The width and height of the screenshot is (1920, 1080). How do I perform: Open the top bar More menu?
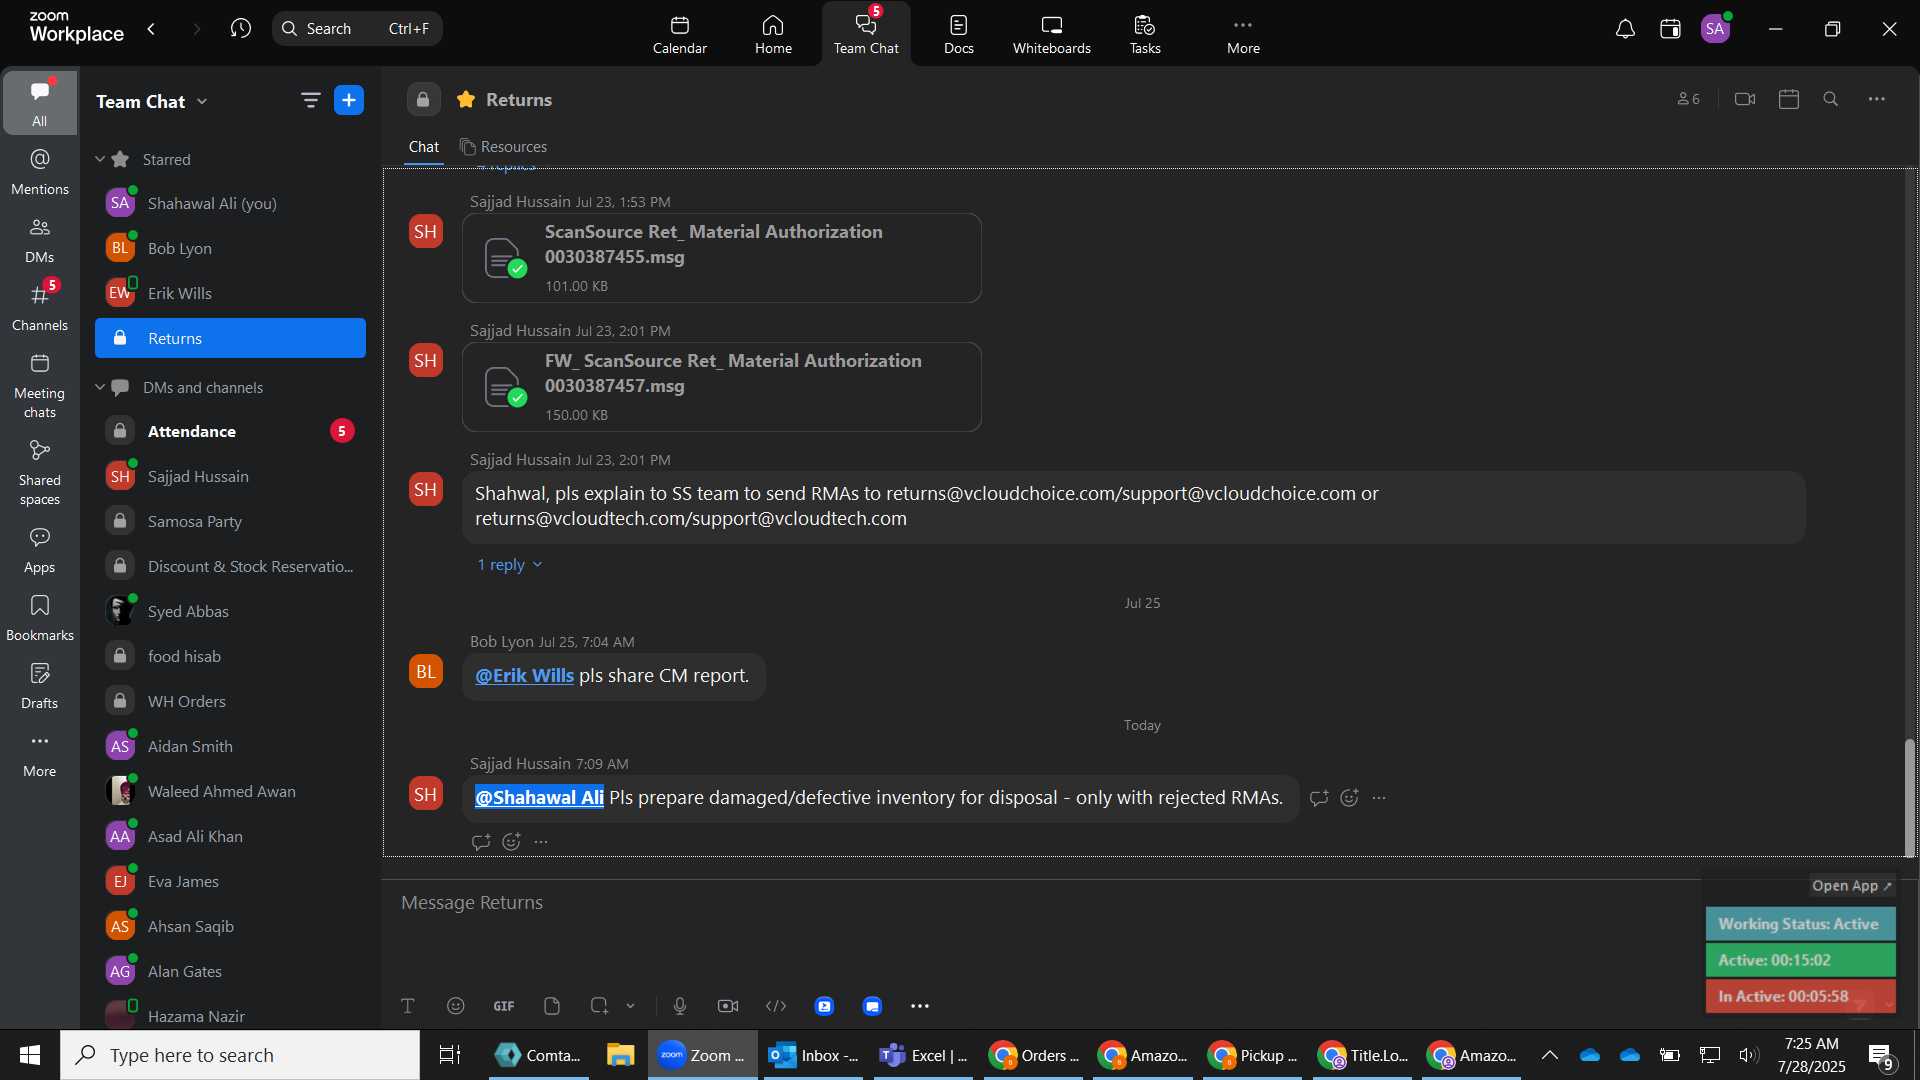tap(1243, 35)
